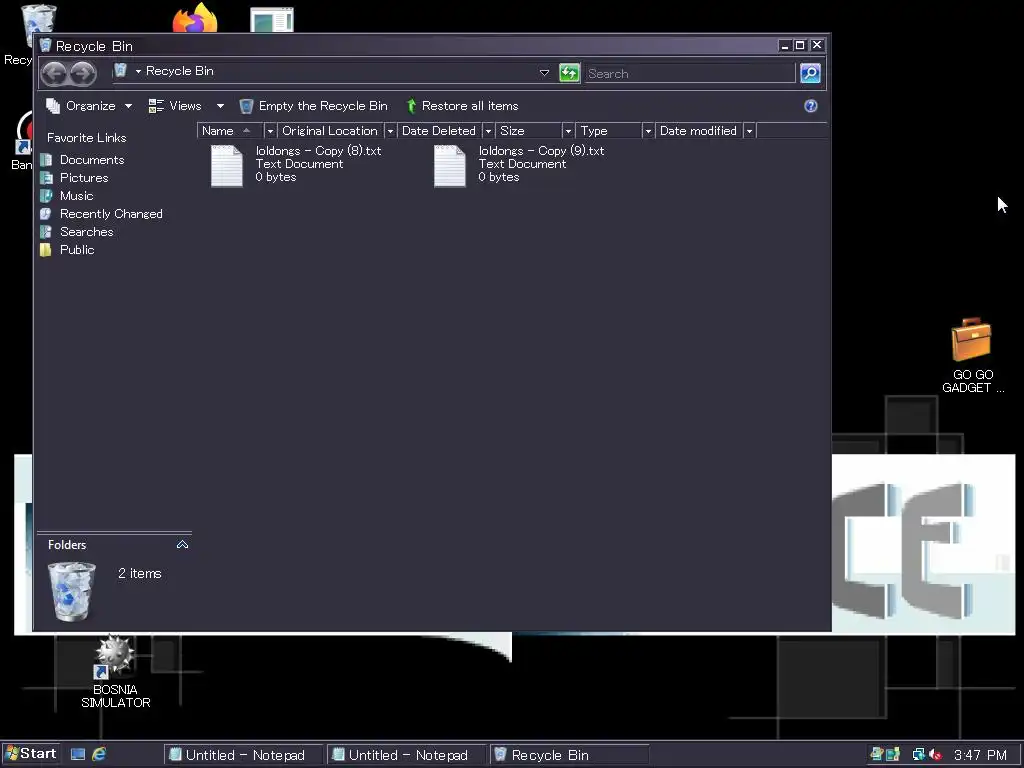Viewport: 1024px width, 768px height.
Task: Click the breadcrumb arrow before Recycle Bin
Action: (138, 71)
